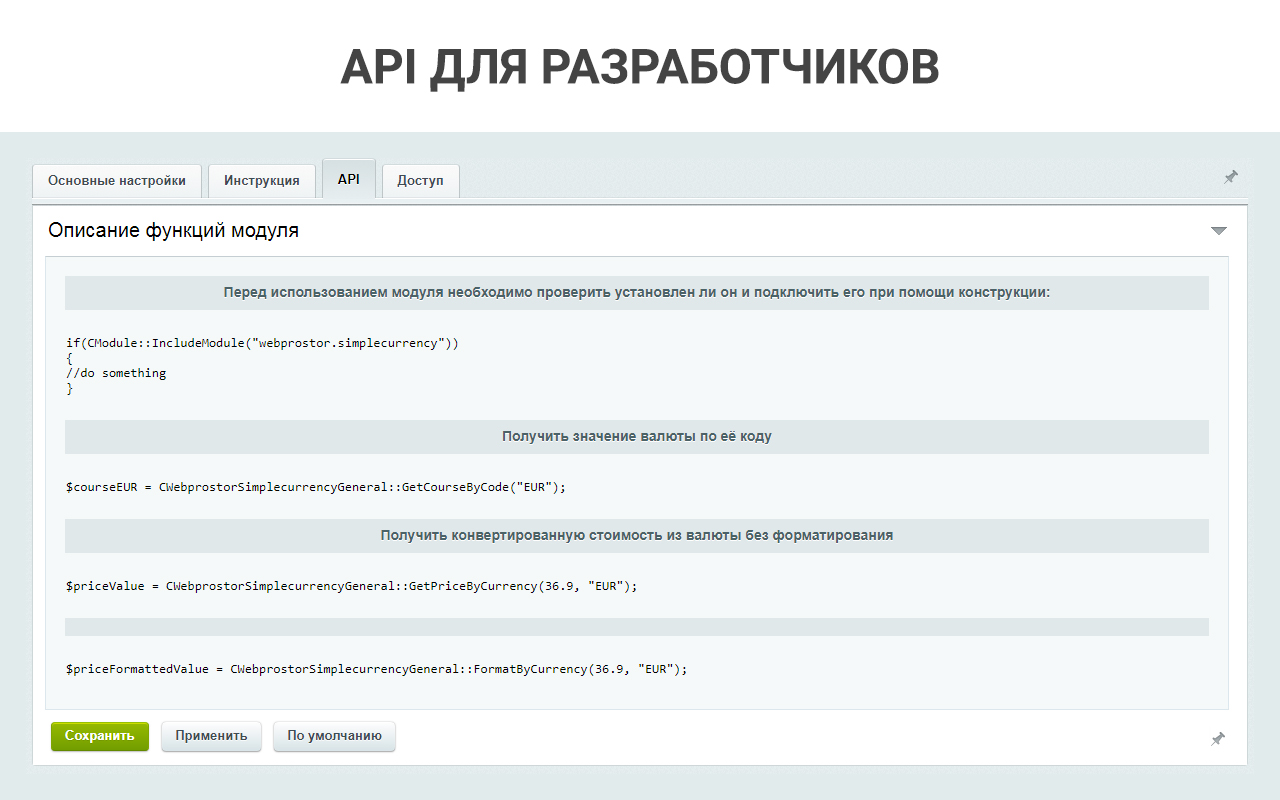
Task: Click the 'Получить значение валюты по её коду' heading
Action: [636, 437]
